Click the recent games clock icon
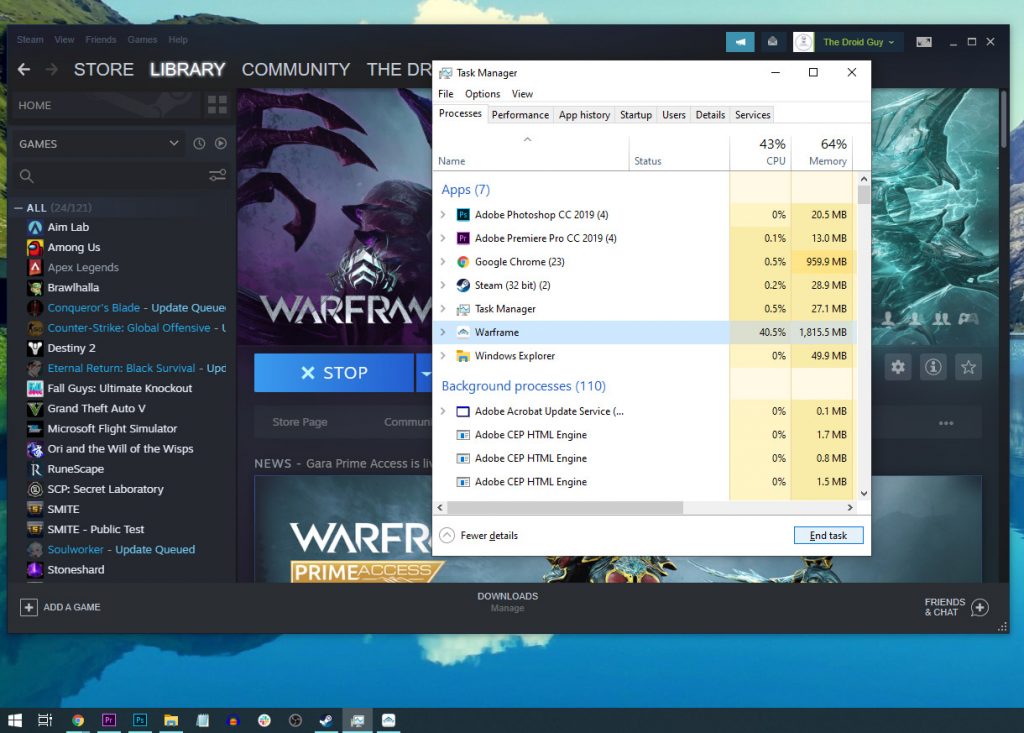This screenshot has width=1024, height=733. pos(199,144)
